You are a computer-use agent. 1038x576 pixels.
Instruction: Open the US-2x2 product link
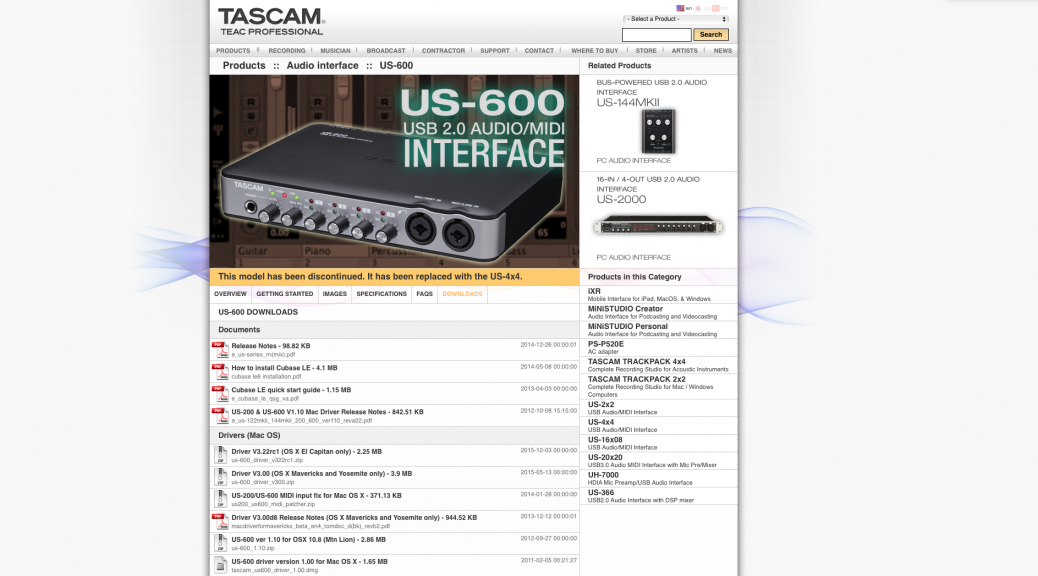point(601,405)
